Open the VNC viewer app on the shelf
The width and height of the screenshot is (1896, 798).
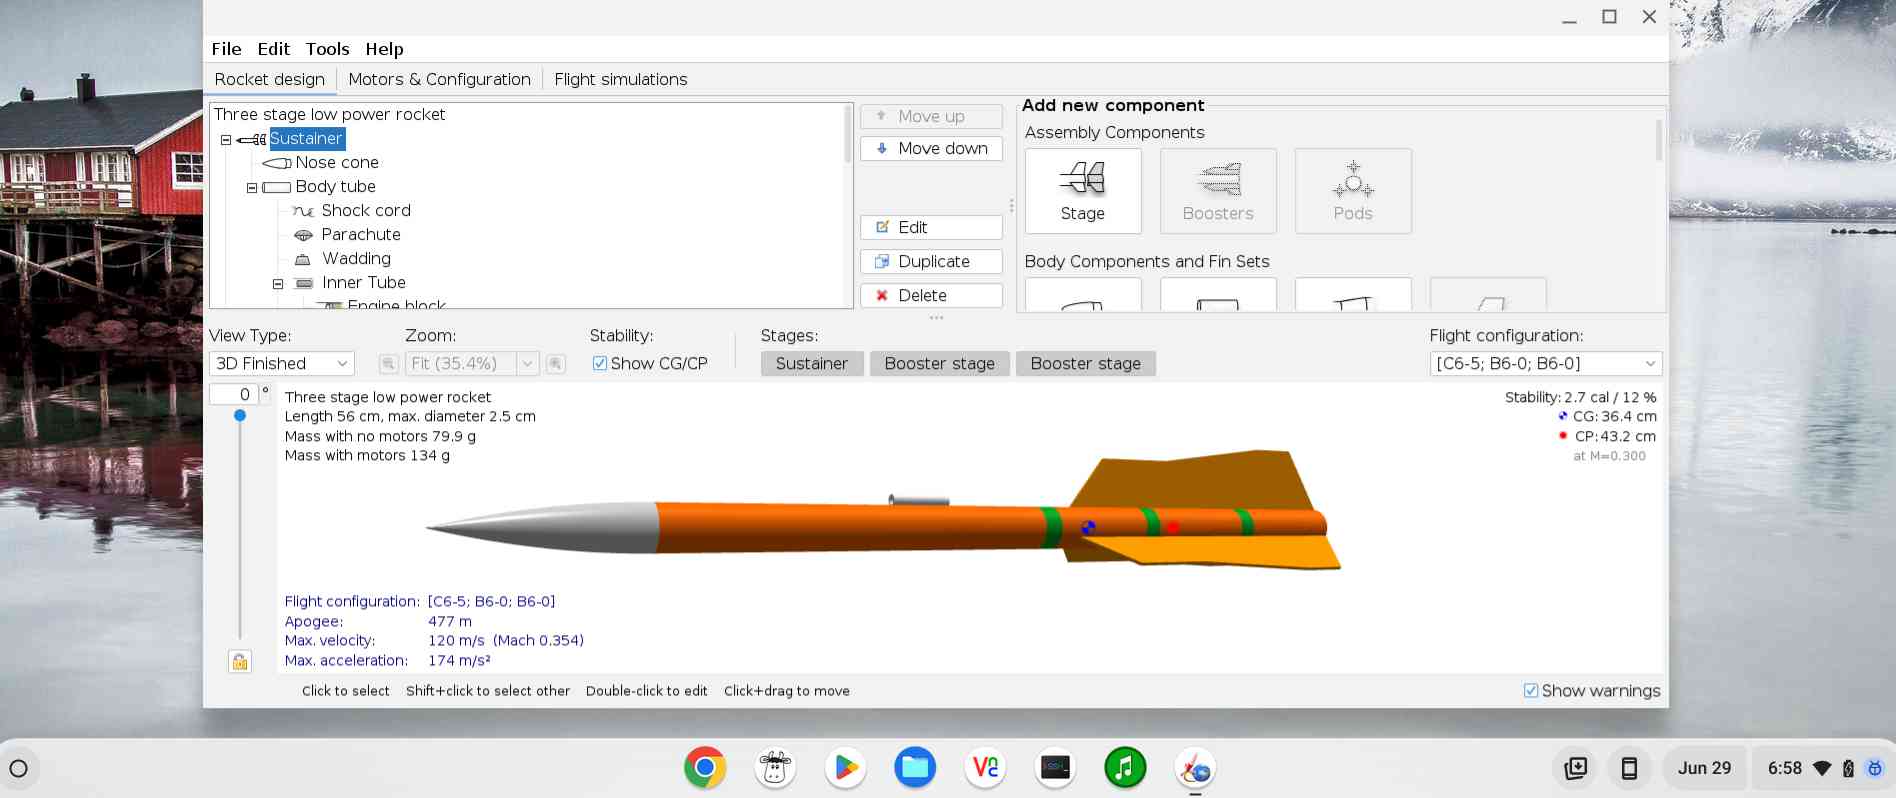click(x=985, y=768)
